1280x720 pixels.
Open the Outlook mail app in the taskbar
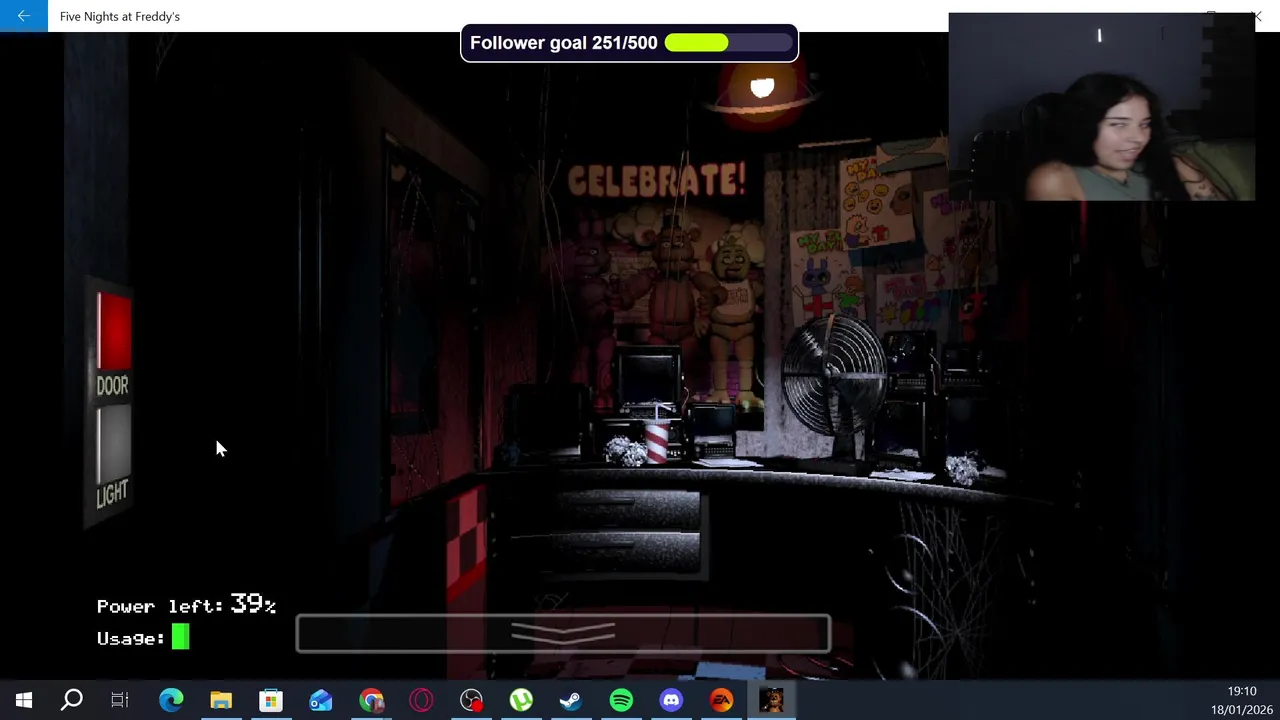(x=321, y=700)
